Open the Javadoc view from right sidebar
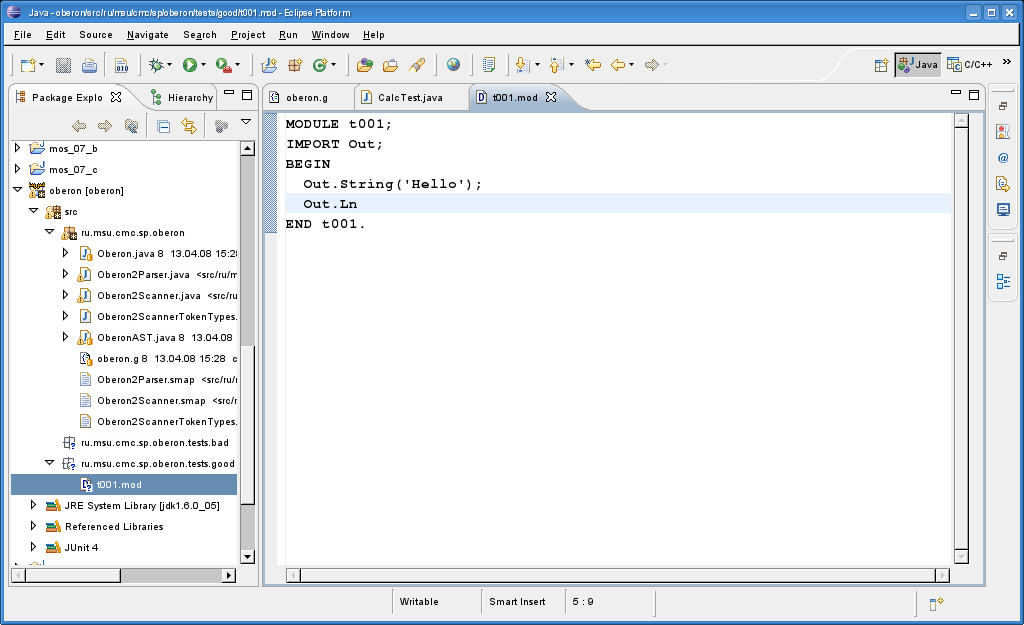The height and width of the screenshot is (625, 1024). coord(1003,158)
